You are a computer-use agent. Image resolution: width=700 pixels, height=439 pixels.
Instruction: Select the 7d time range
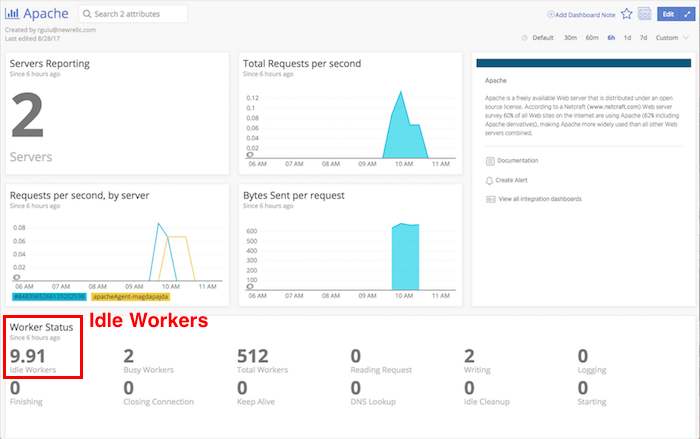coord(643,38)
